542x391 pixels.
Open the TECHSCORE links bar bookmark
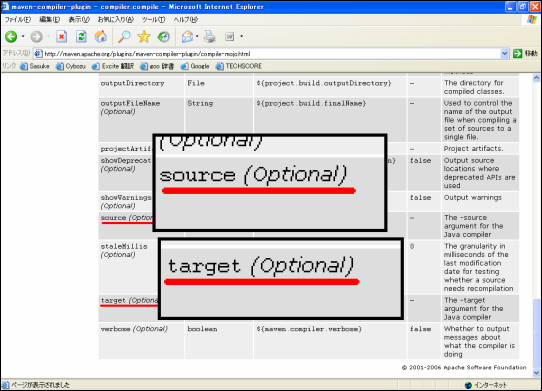click(x=239, y=66)
